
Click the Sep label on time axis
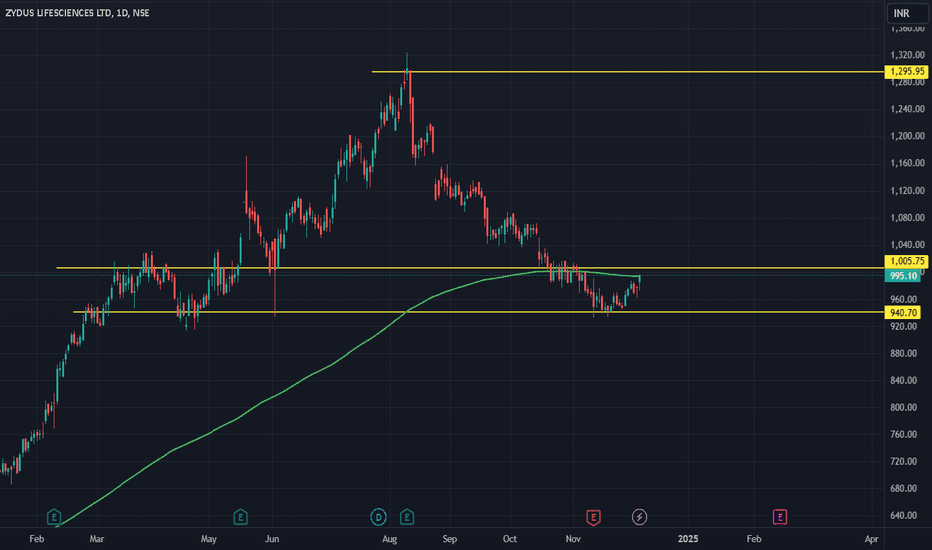[449, 539]
